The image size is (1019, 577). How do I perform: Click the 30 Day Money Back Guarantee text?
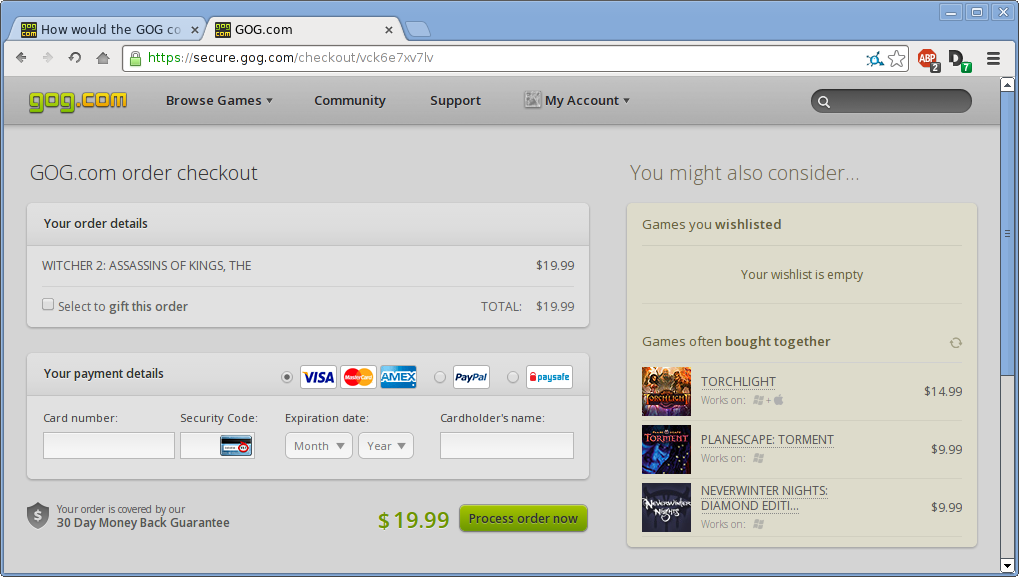coord(143,523)
